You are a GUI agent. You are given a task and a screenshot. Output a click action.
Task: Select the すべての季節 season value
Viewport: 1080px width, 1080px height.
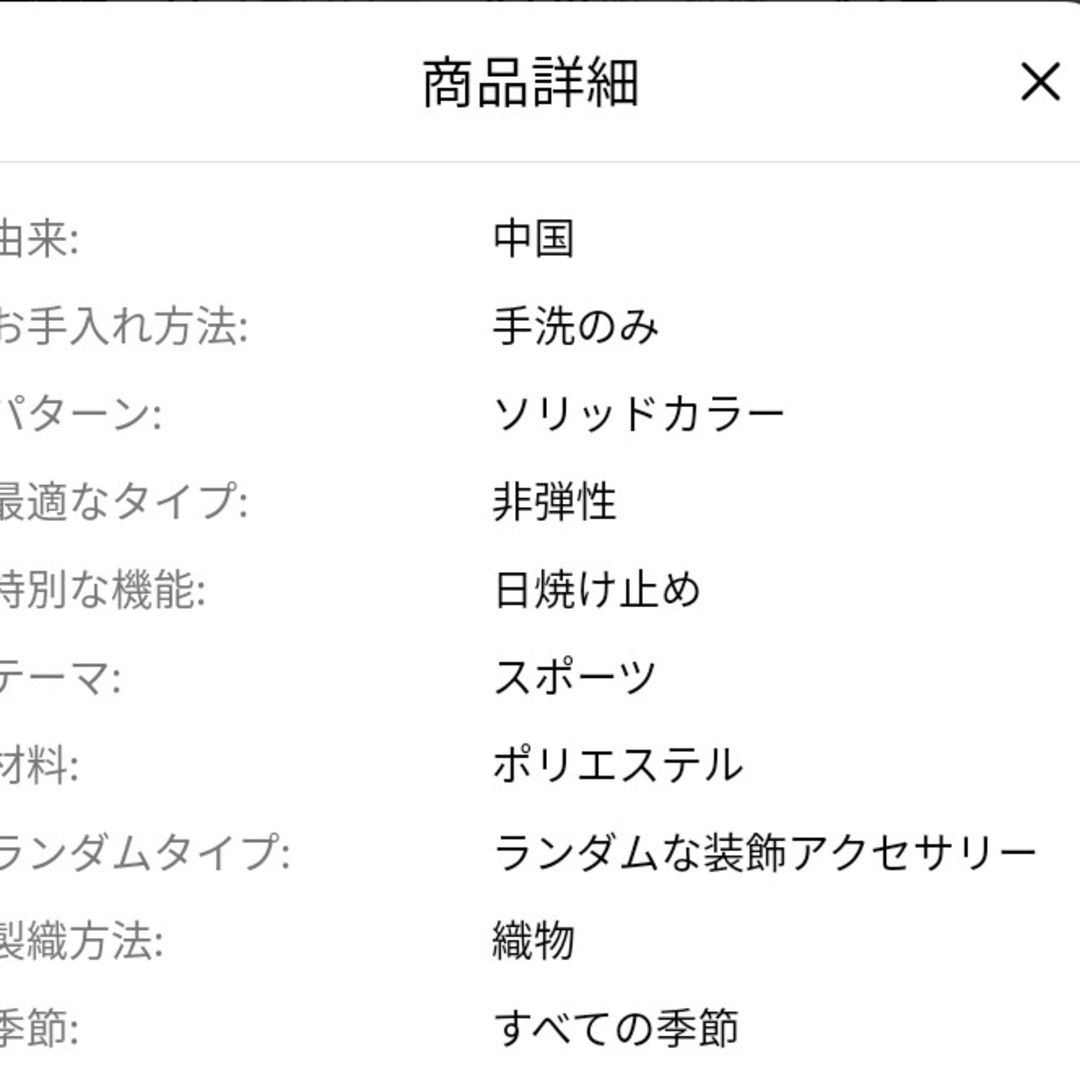click(616, 1028)
